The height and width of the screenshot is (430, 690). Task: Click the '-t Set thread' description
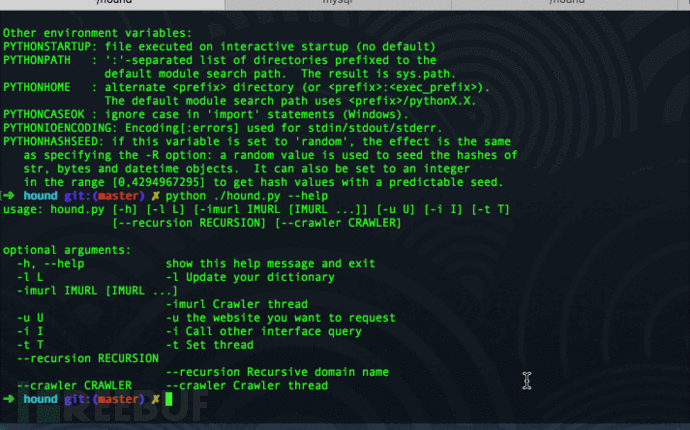(209, 345)
